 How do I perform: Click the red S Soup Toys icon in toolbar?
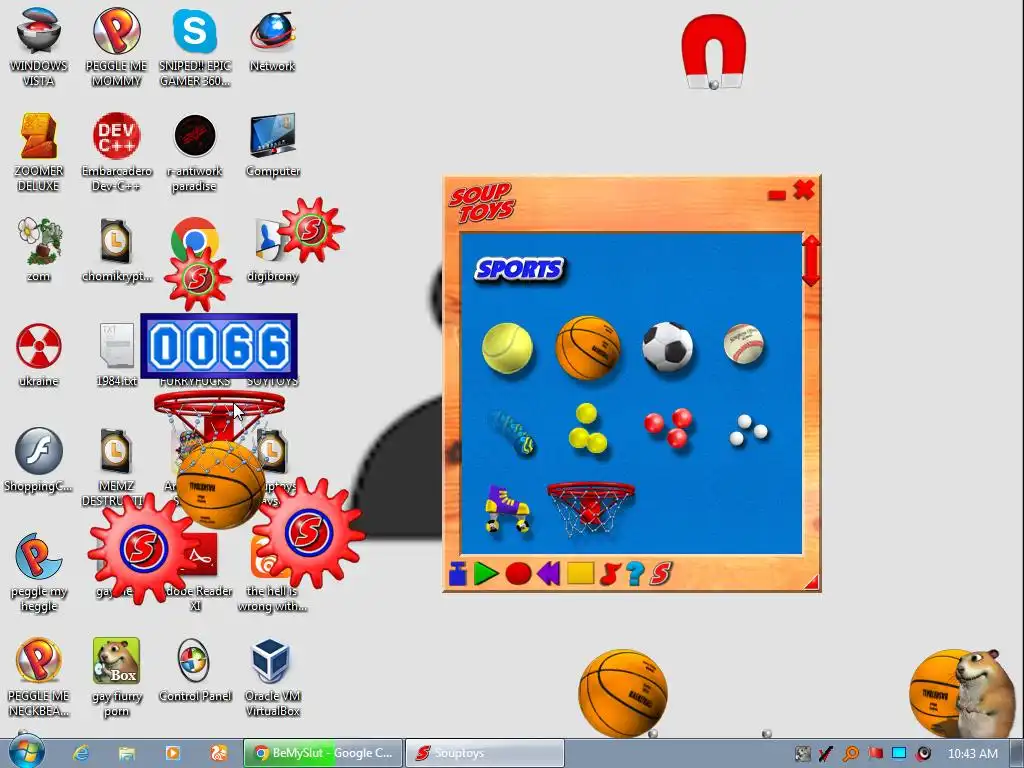pyautogui.click(x=660, y=574)
